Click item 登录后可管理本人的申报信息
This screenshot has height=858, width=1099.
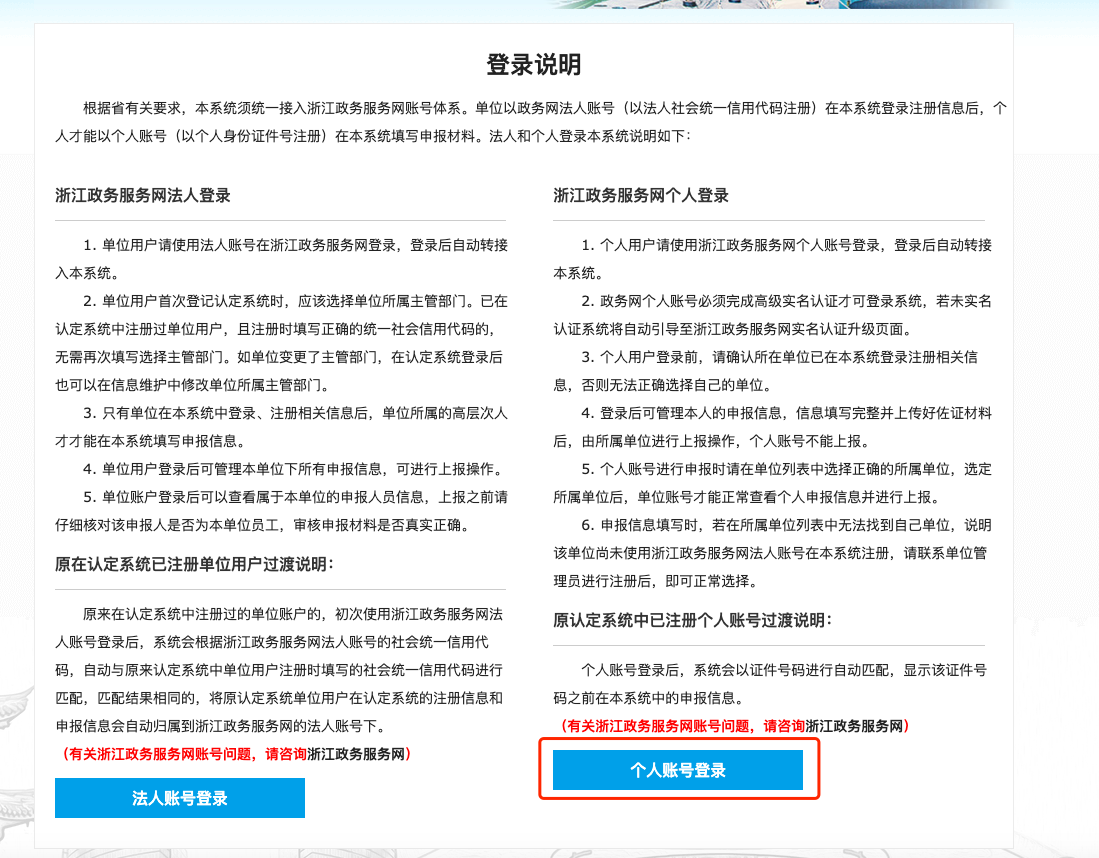(x=772, y=427)
